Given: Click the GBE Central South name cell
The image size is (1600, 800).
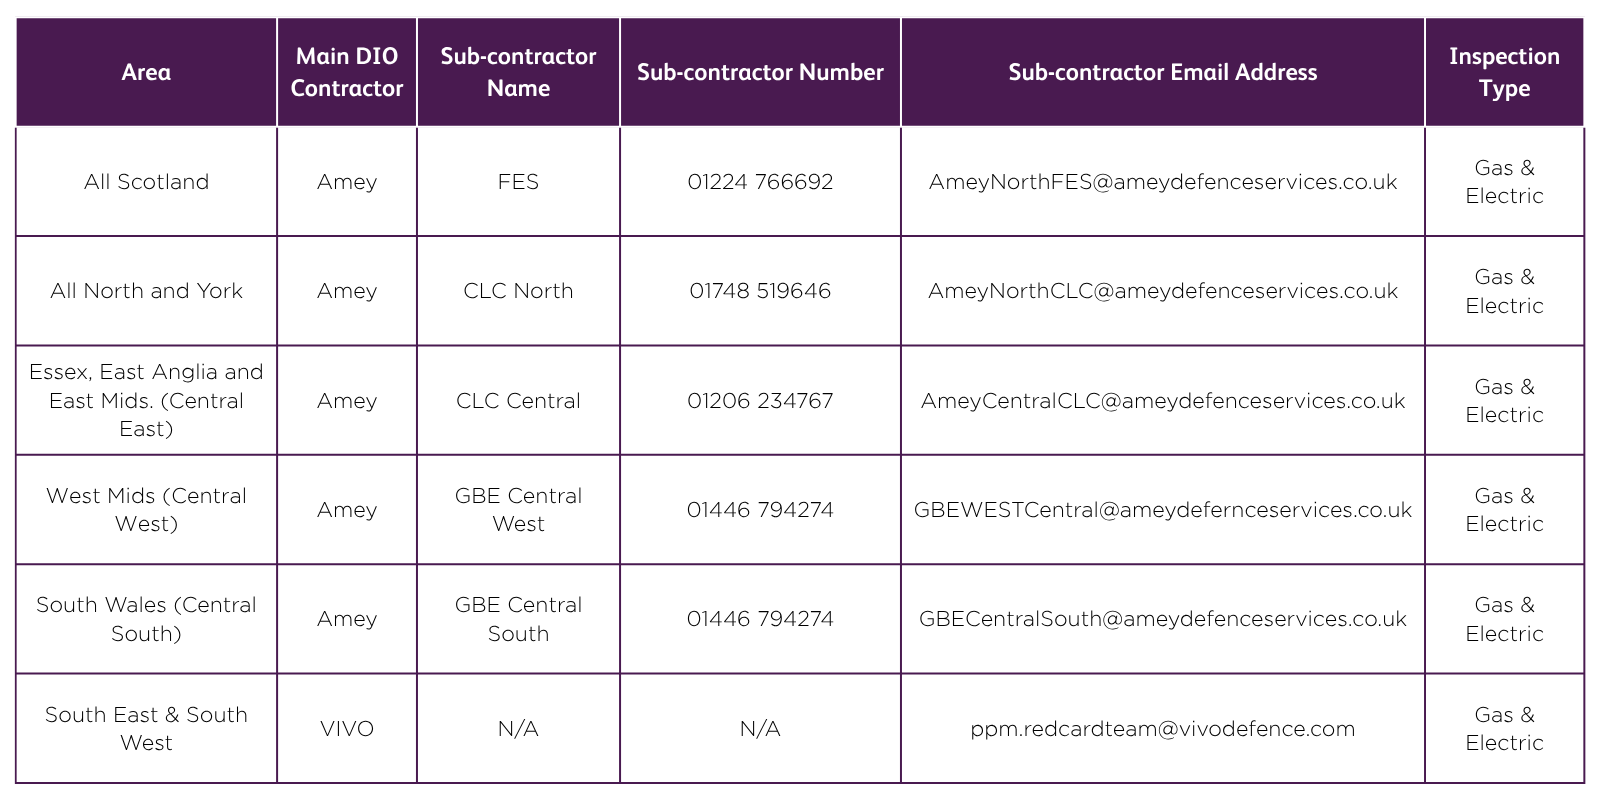Looking at the screenshot, I should click(x=518, y=619).
